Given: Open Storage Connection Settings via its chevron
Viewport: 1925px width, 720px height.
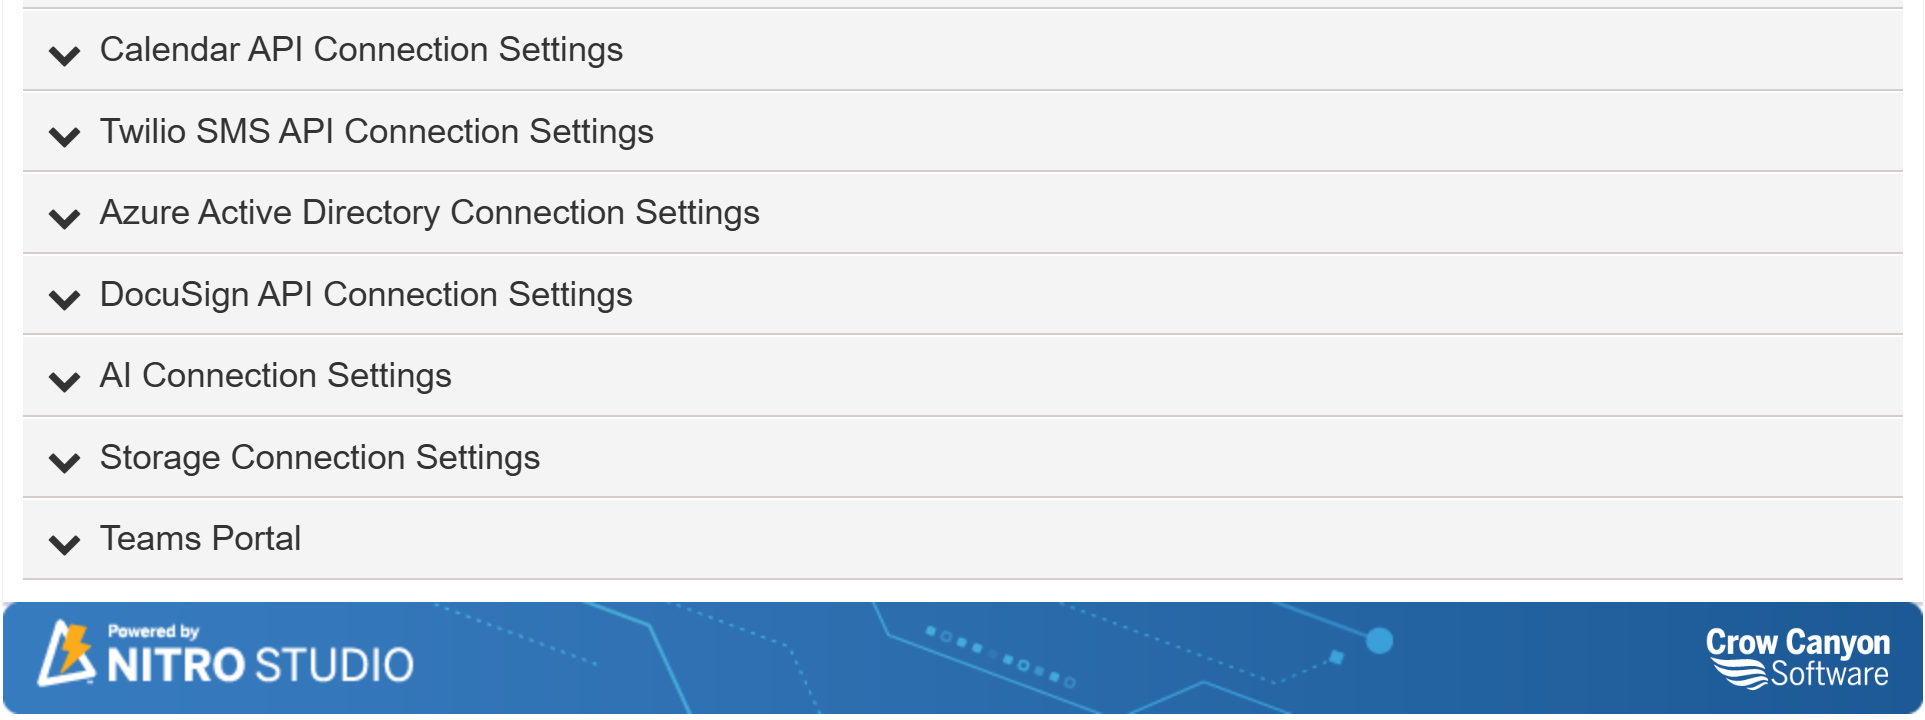Looking at the screenshot, I should tap(65, 462).
